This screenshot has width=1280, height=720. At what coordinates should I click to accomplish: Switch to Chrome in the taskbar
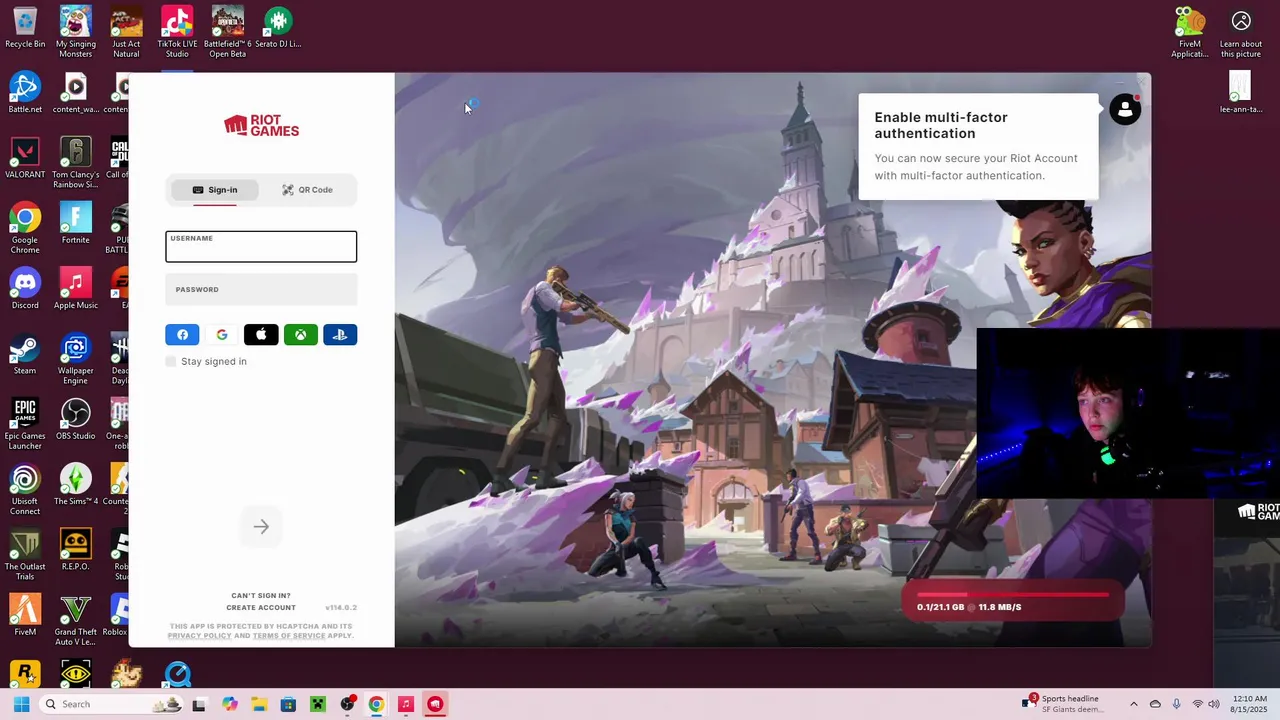pyautogui.click(x=376, y=704)
